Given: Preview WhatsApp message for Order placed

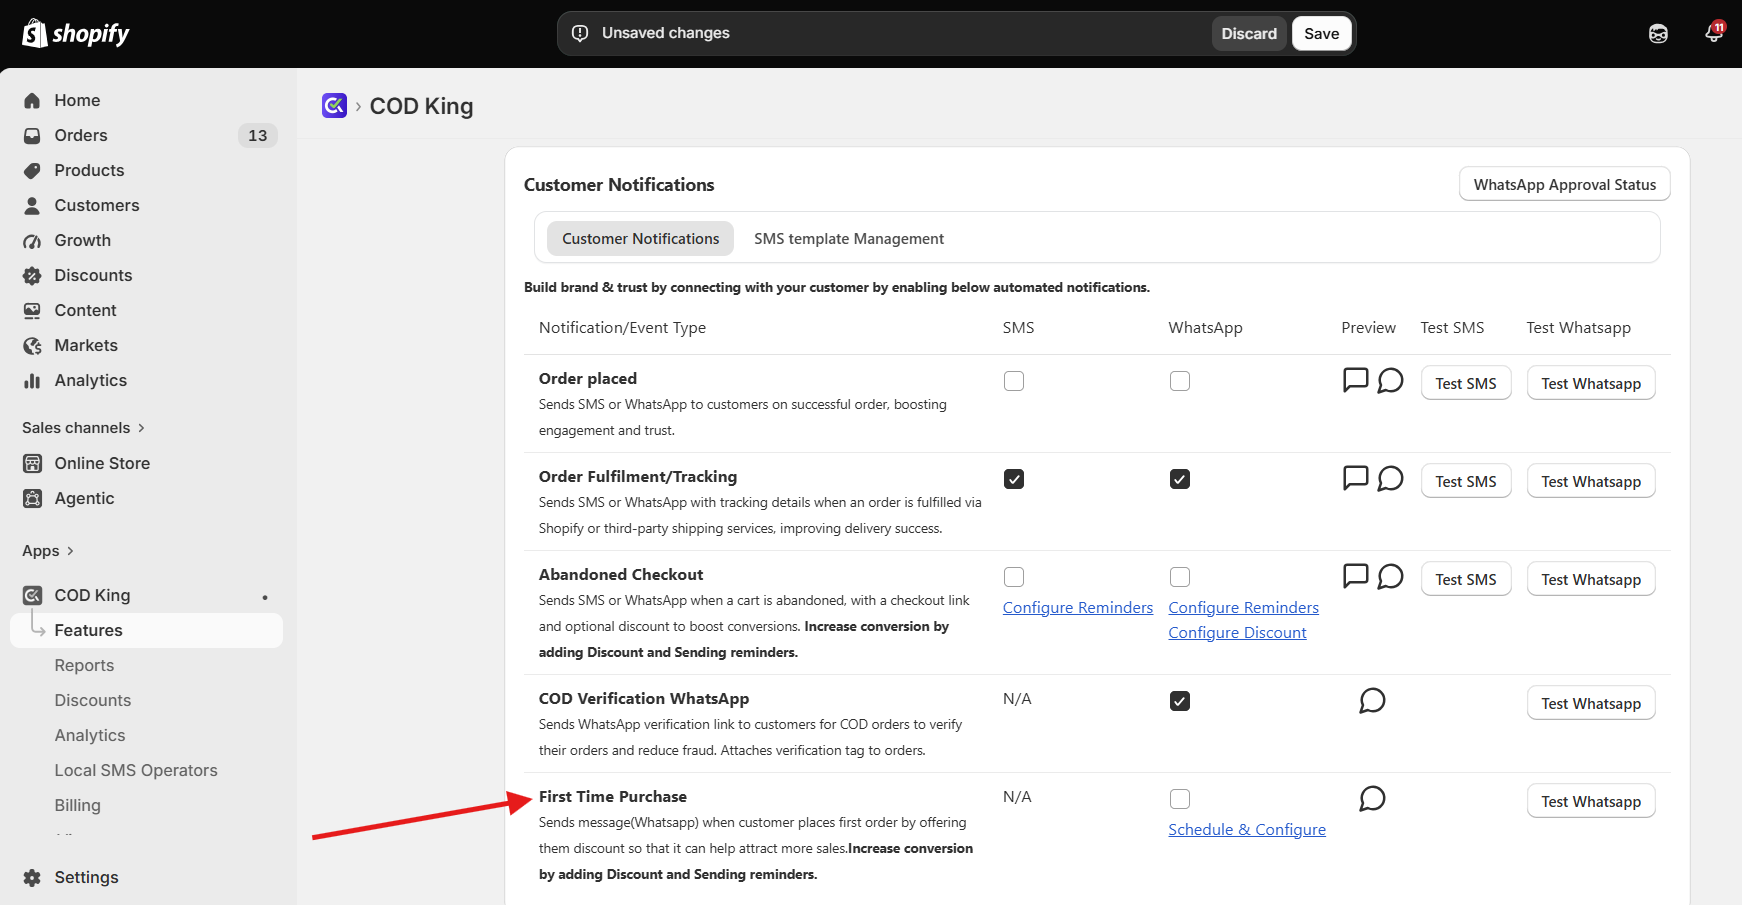Looking at the screenshot, I should click(1390, 380).
